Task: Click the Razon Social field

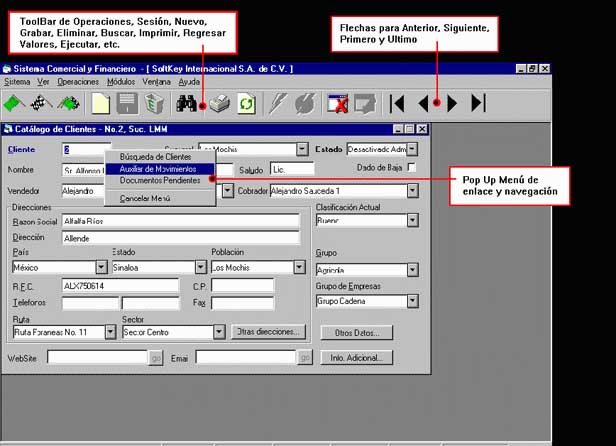Action: [x=181, y=221]
